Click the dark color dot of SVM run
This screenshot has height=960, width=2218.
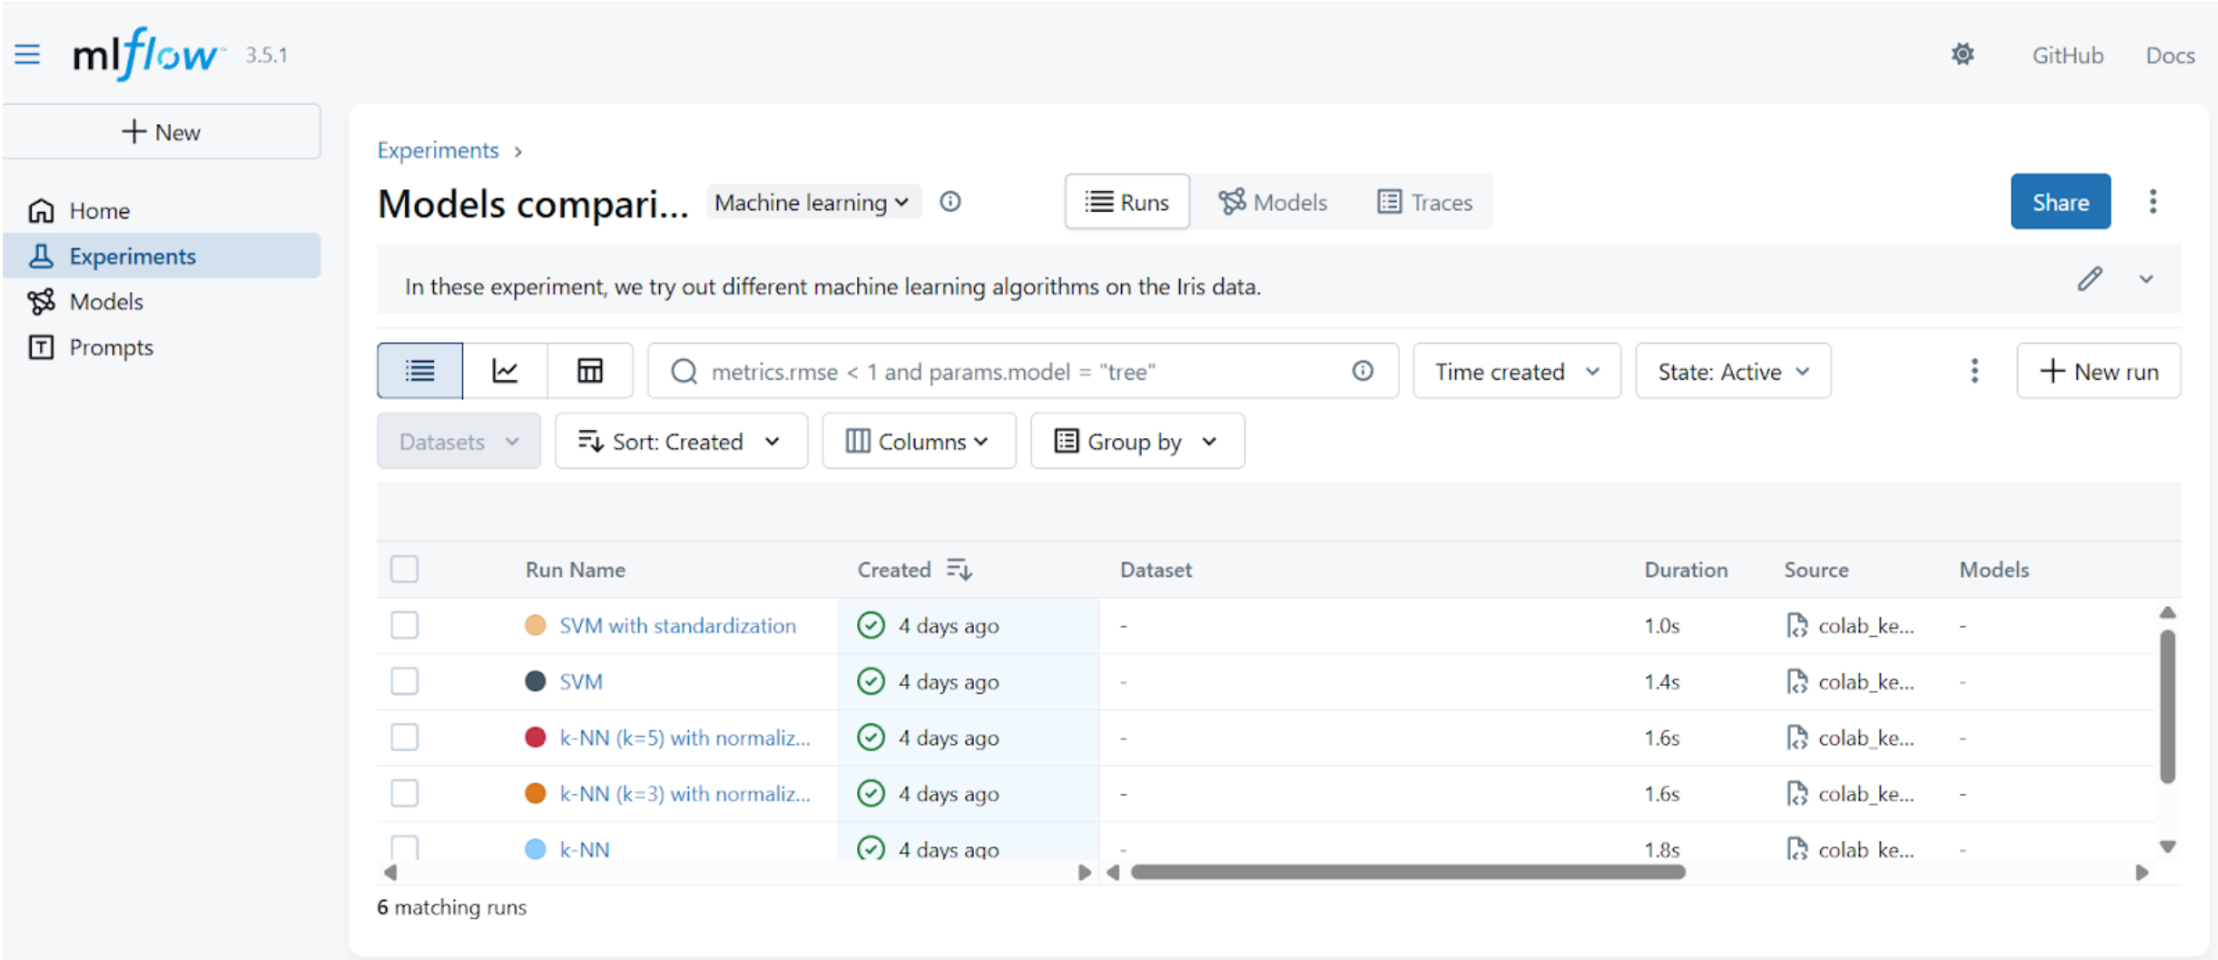point(535,681)
